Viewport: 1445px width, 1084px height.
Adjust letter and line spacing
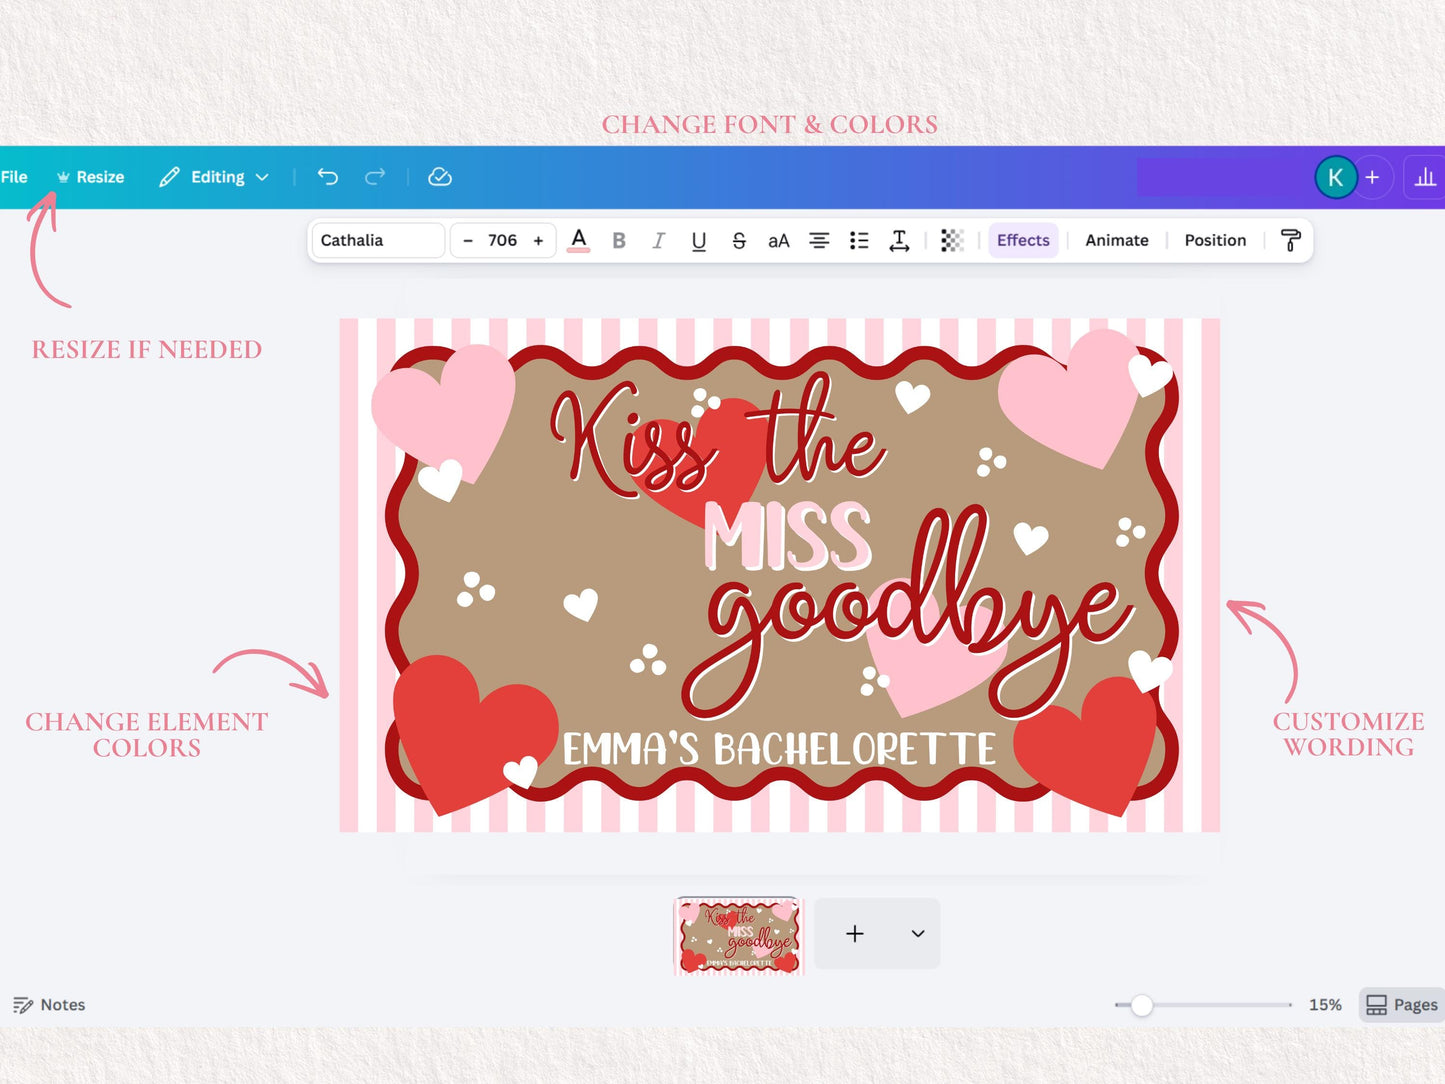click(899, 240)
